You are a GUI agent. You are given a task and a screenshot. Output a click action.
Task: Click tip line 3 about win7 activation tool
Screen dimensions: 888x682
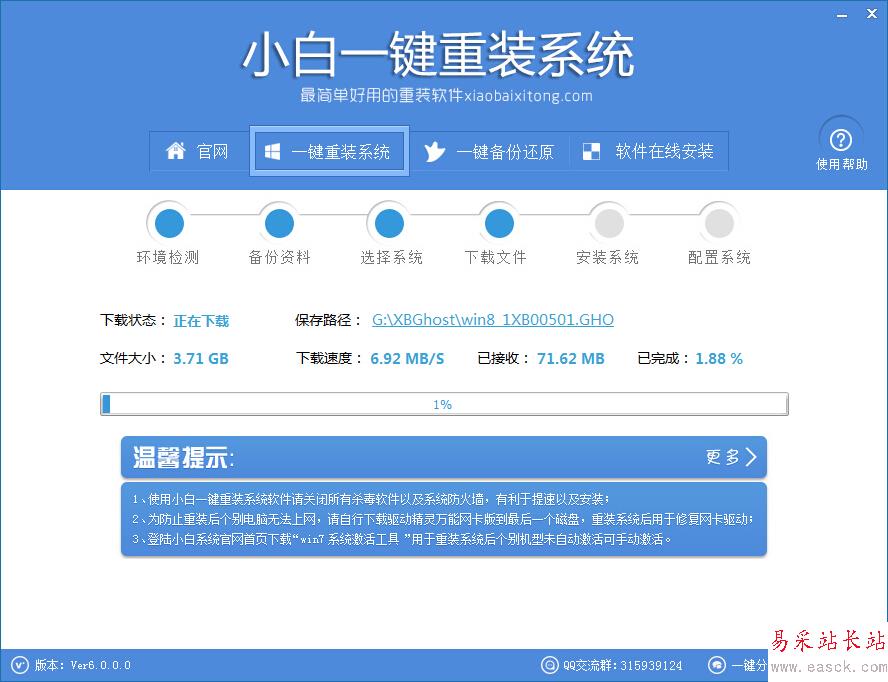[402, 539]
